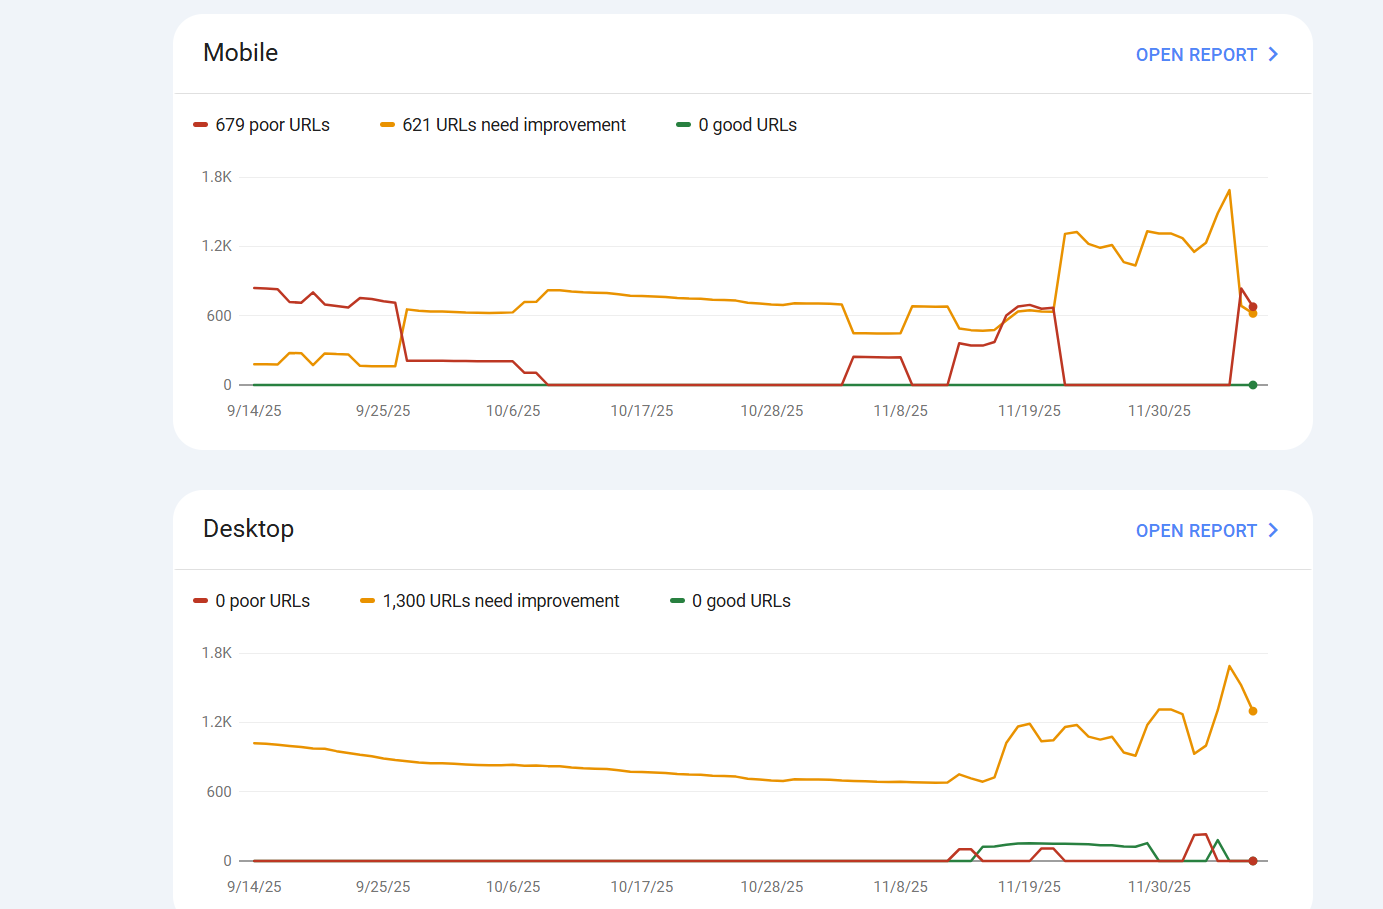Click the green endpoint dot on the Mobile chart
This screenshot has height=909, width=1383.
1253,384
